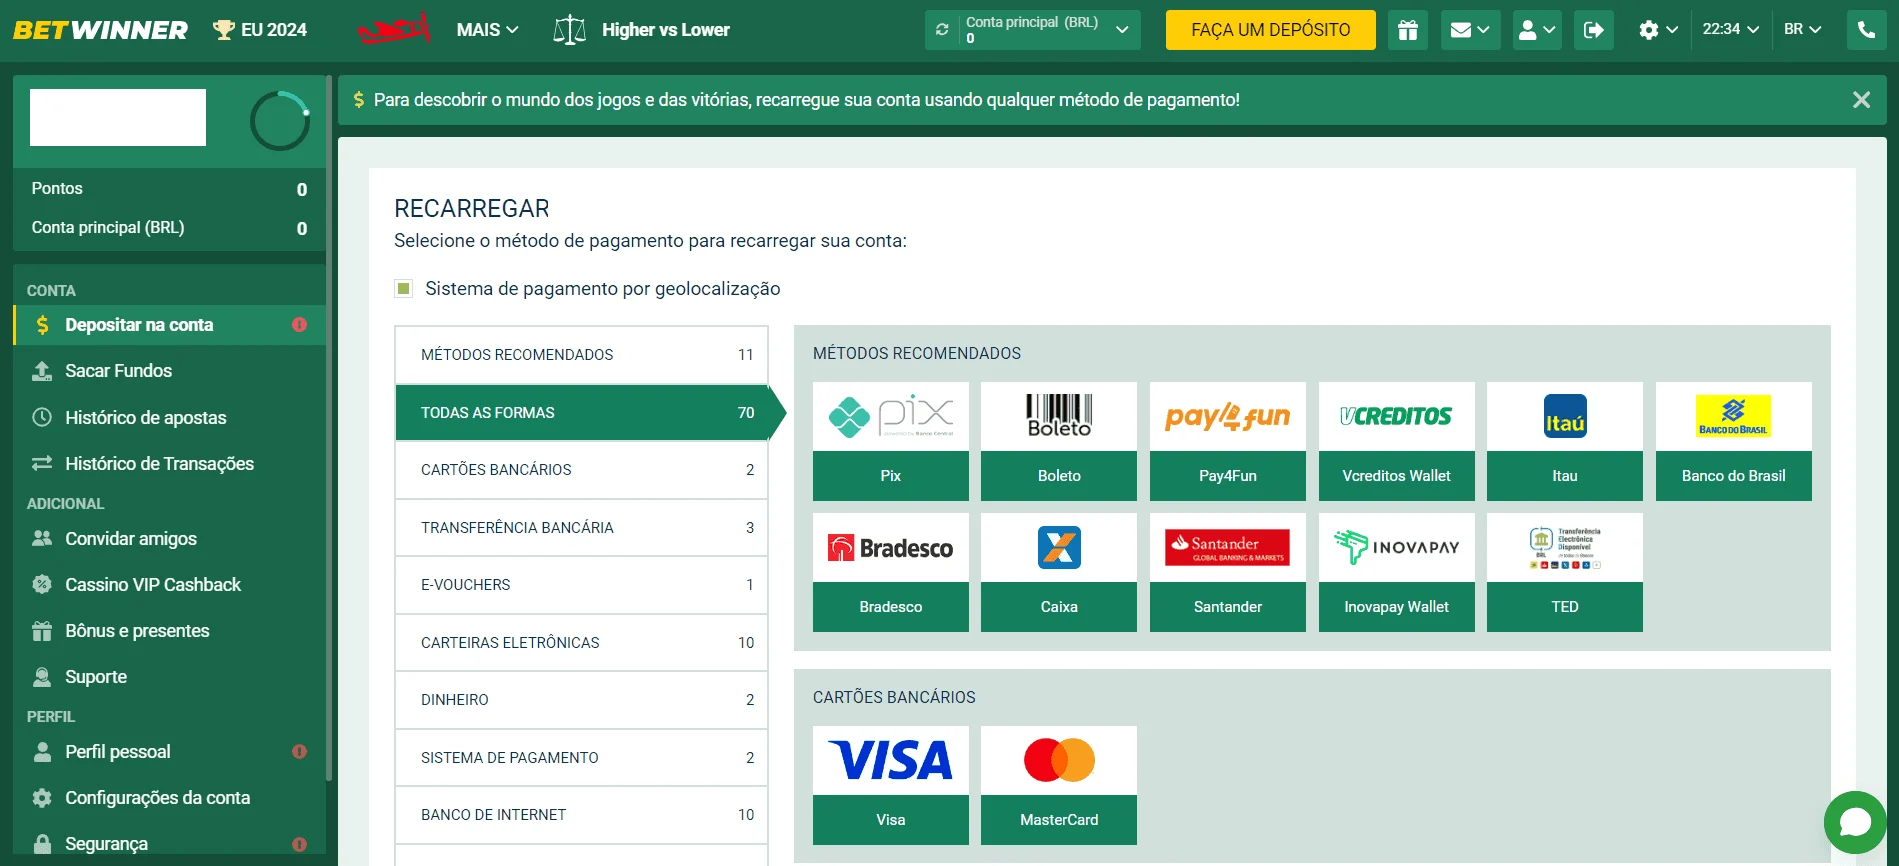1899x866 pixels.
Task: Switch to Métodos Recomendados category
Action: (x=581, y=355)
